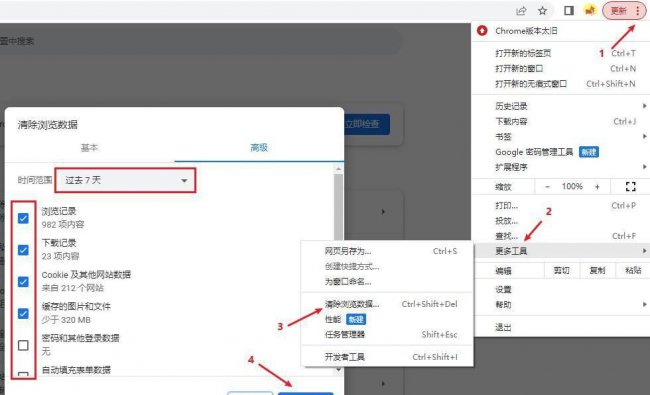Click the 100% zoom value

pyautogui.click(x=572, y=187)
